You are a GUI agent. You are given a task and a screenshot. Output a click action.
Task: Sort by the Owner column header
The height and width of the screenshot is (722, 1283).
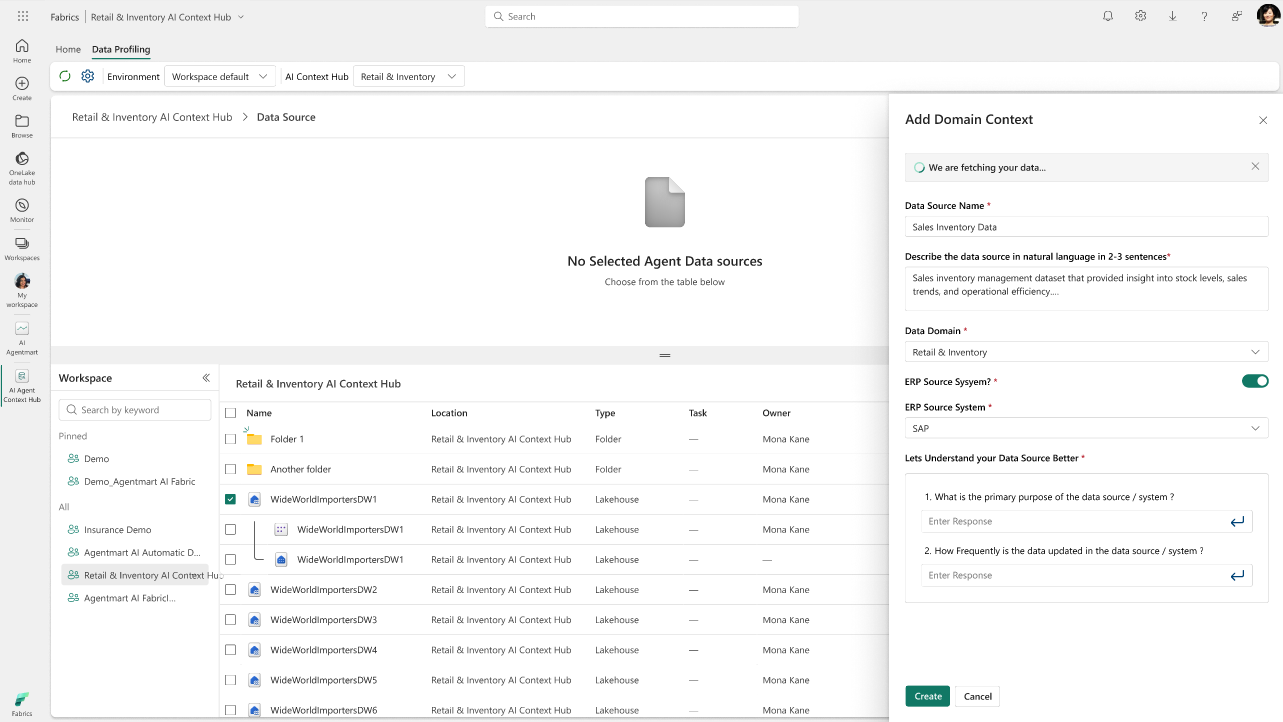click(x=776, y=413)
